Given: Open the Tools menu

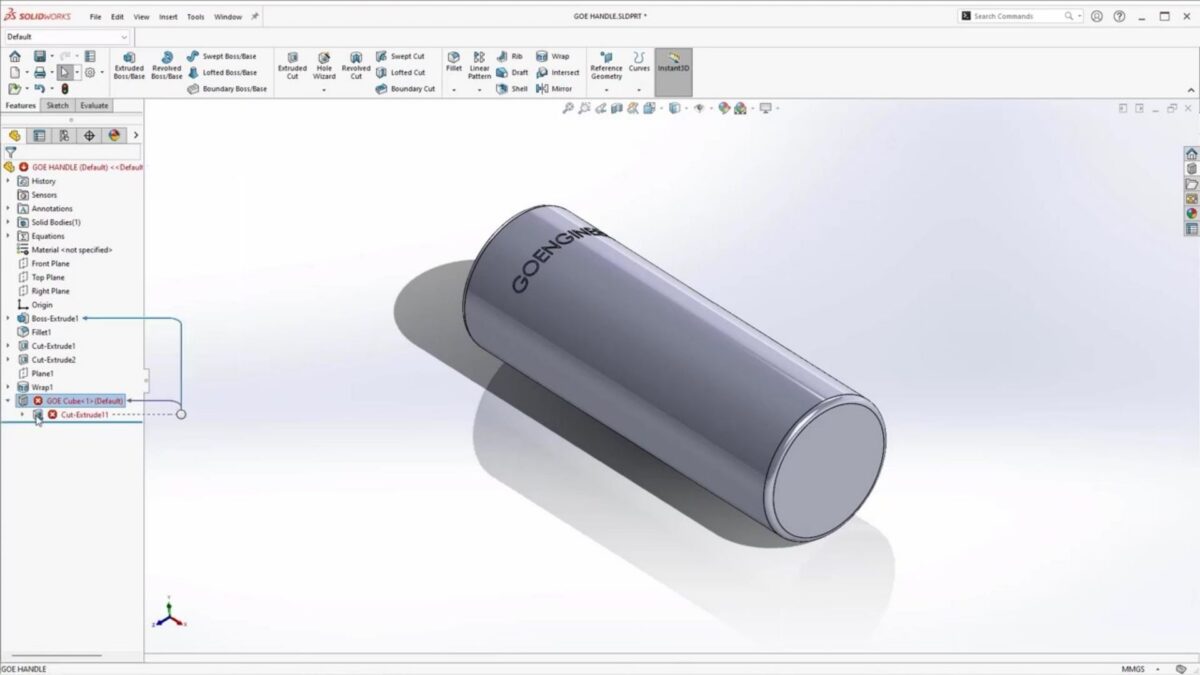Looking at the screenshot, I should coord(195,17).
